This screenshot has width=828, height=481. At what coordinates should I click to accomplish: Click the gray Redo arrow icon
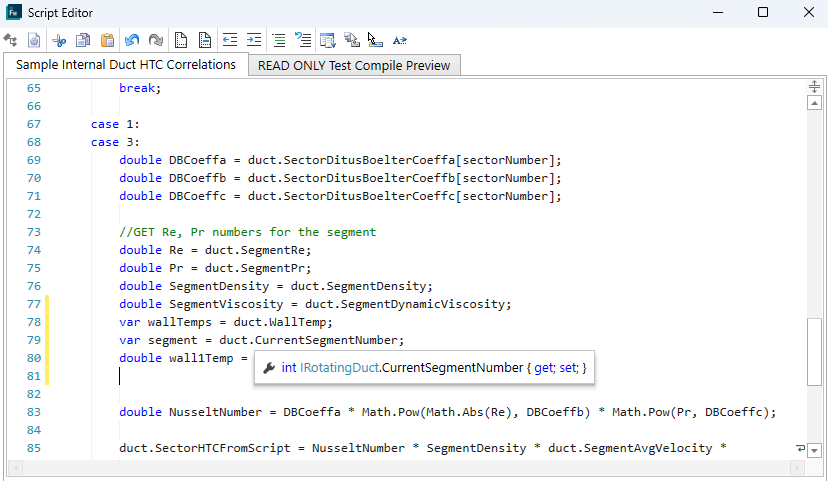[x=156, y=41]
